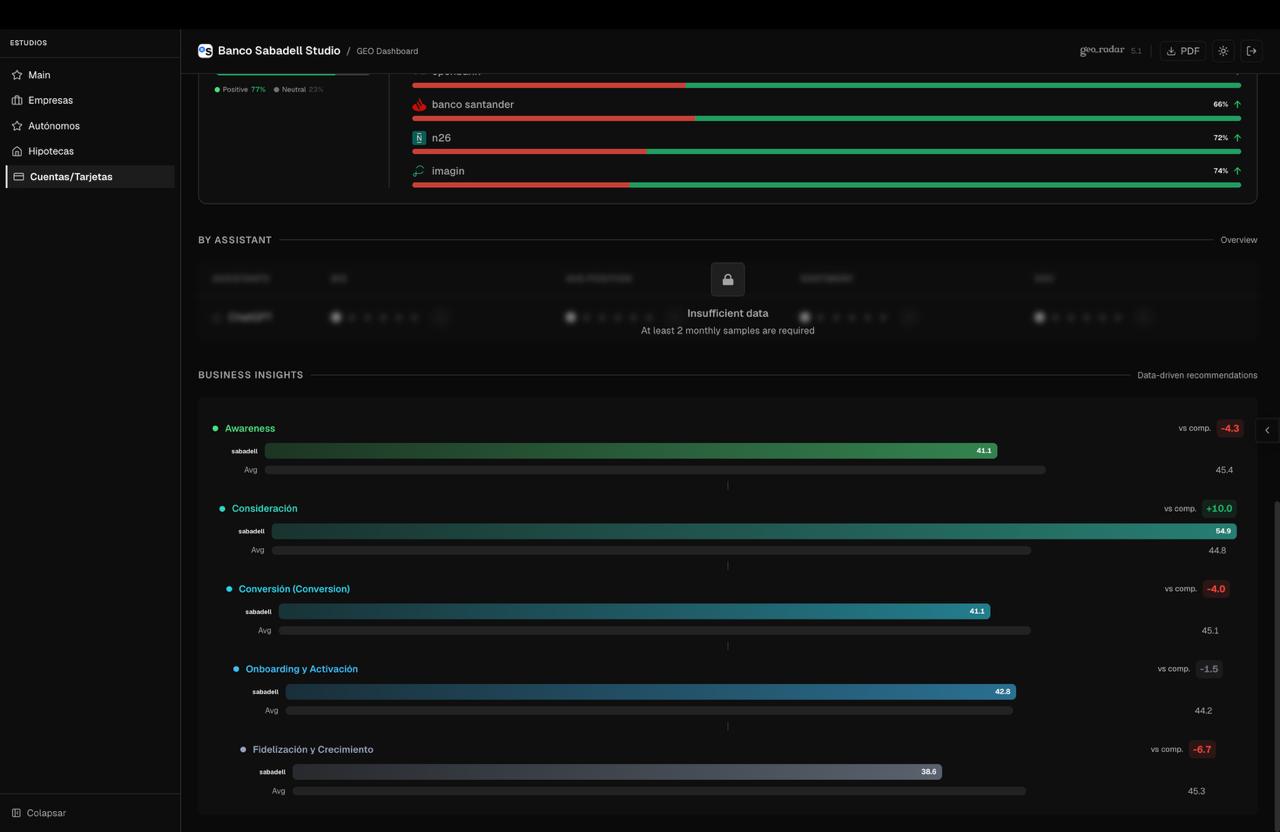
Task: Click the banco santander sentiment bar
Action: click(826, 119)
